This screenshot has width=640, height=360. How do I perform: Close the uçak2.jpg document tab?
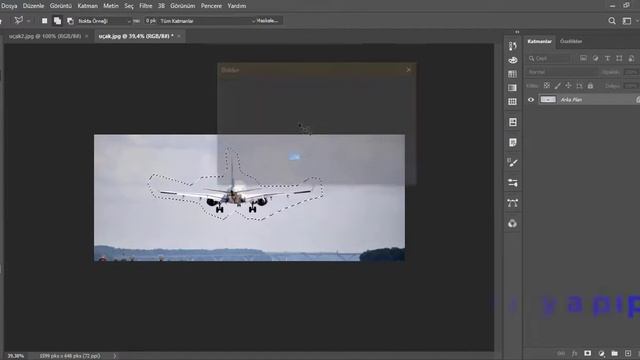(x=87, y=36)
